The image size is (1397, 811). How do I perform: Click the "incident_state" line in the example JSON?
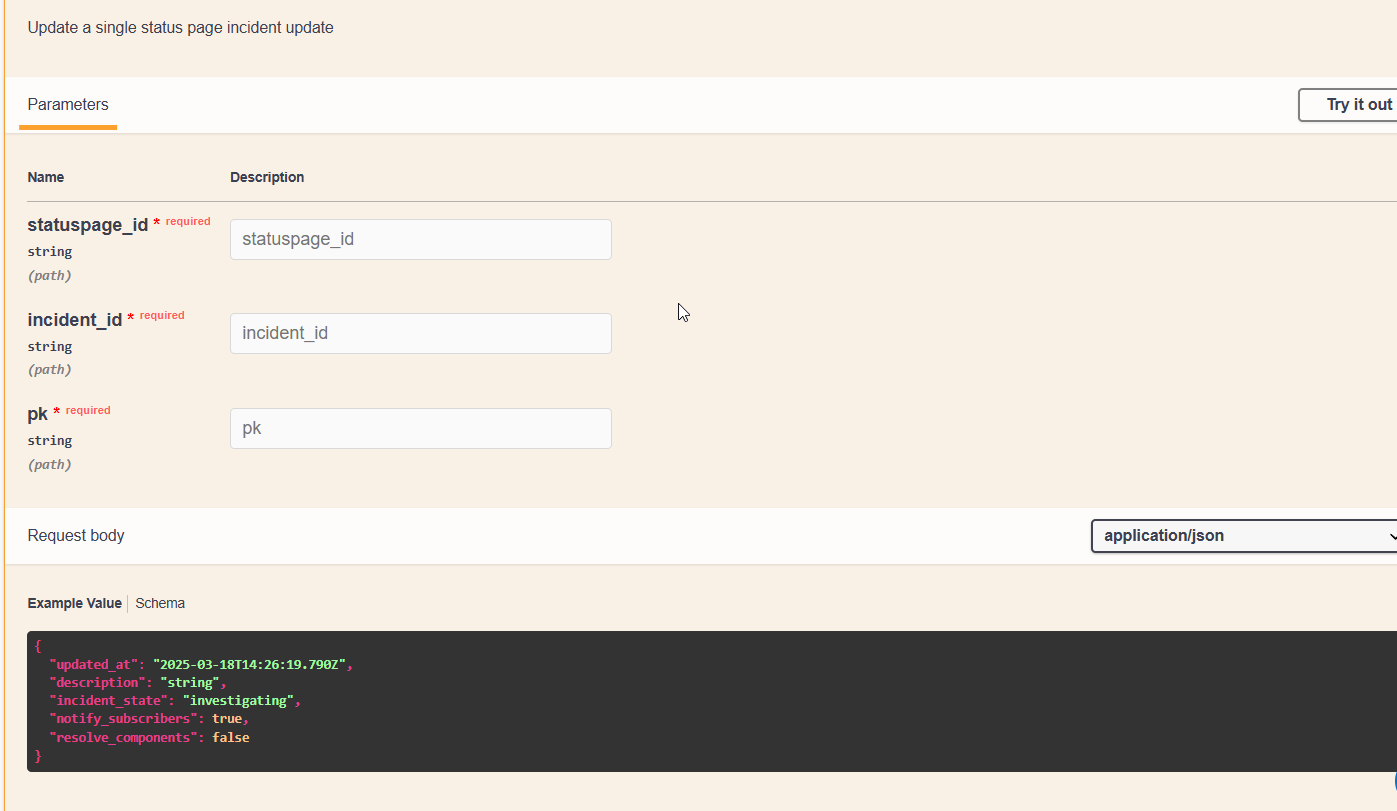(176, 701)
